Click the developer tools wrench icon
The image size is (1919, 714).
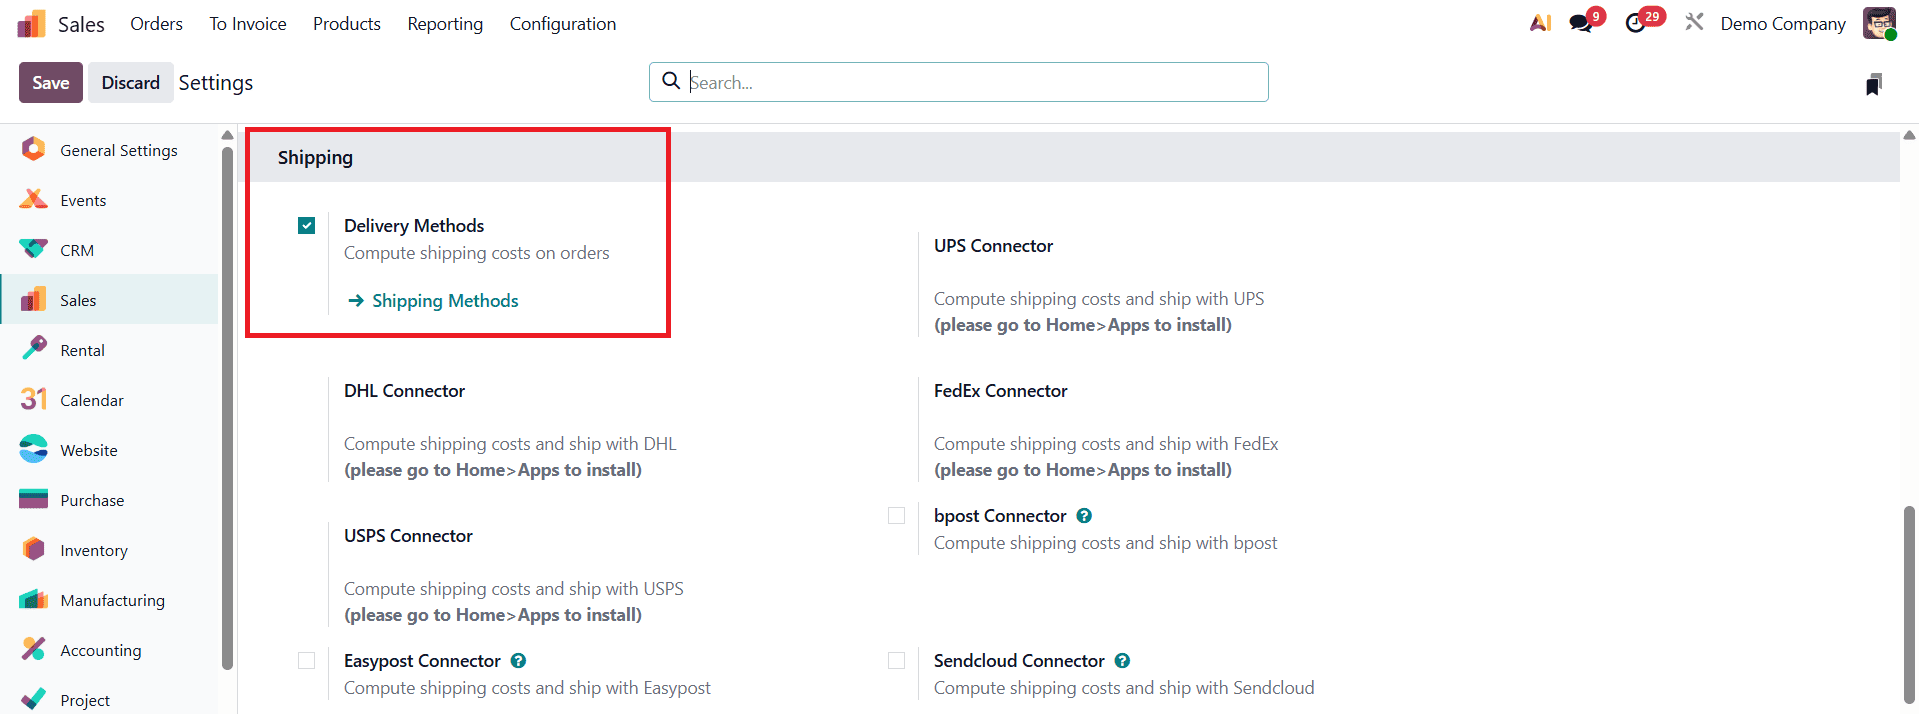(x=1694, y=22)
